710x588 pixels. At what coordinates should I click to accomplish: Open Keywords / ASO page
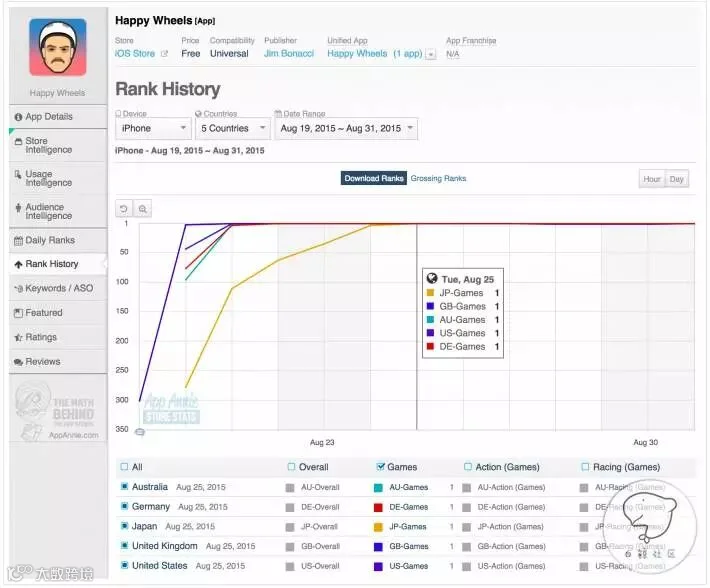[58, 288]
